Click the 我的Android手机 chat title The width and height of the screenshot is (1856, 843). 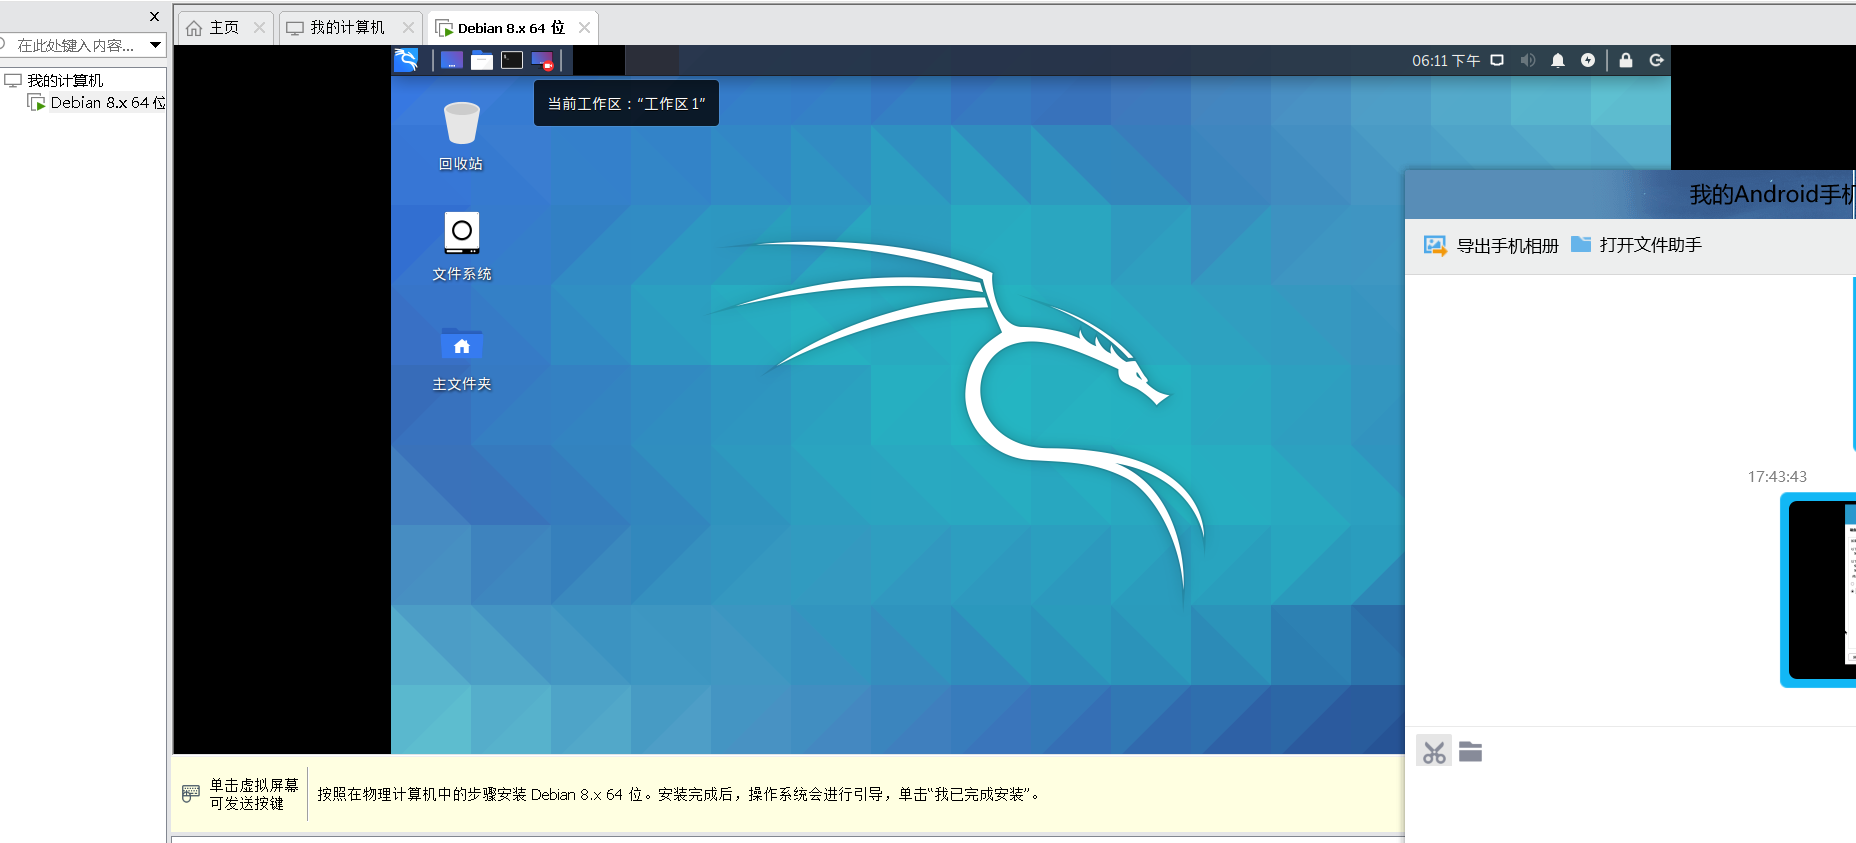1772,194
